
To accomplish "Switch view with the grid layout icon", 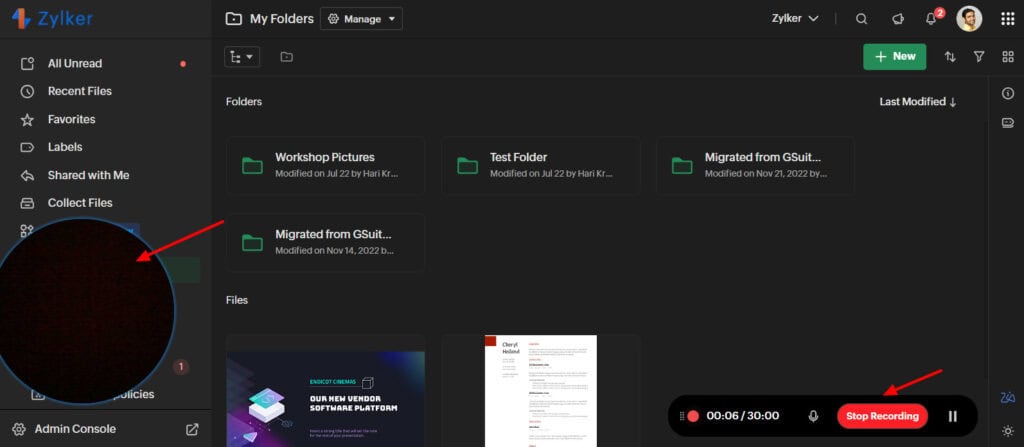I will tap(1008, 57).
